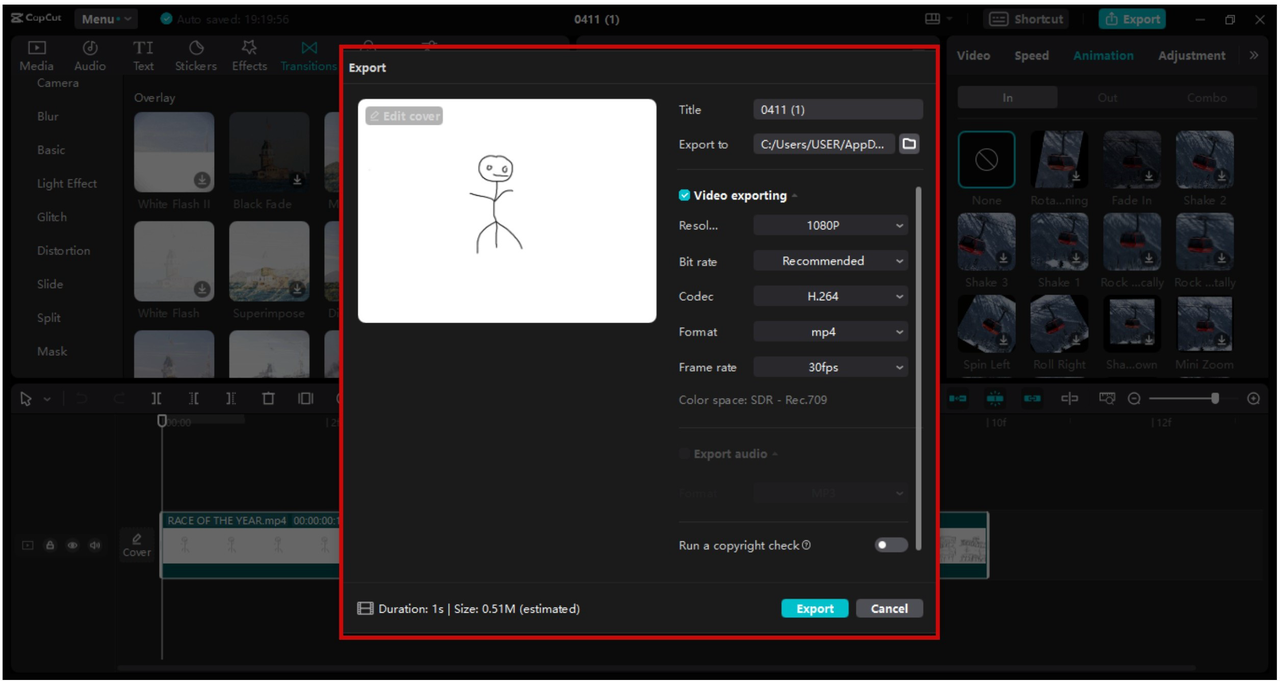Select the Combo animation tab
Viewport: 1280px width, 681px height.
[1207, 98]
